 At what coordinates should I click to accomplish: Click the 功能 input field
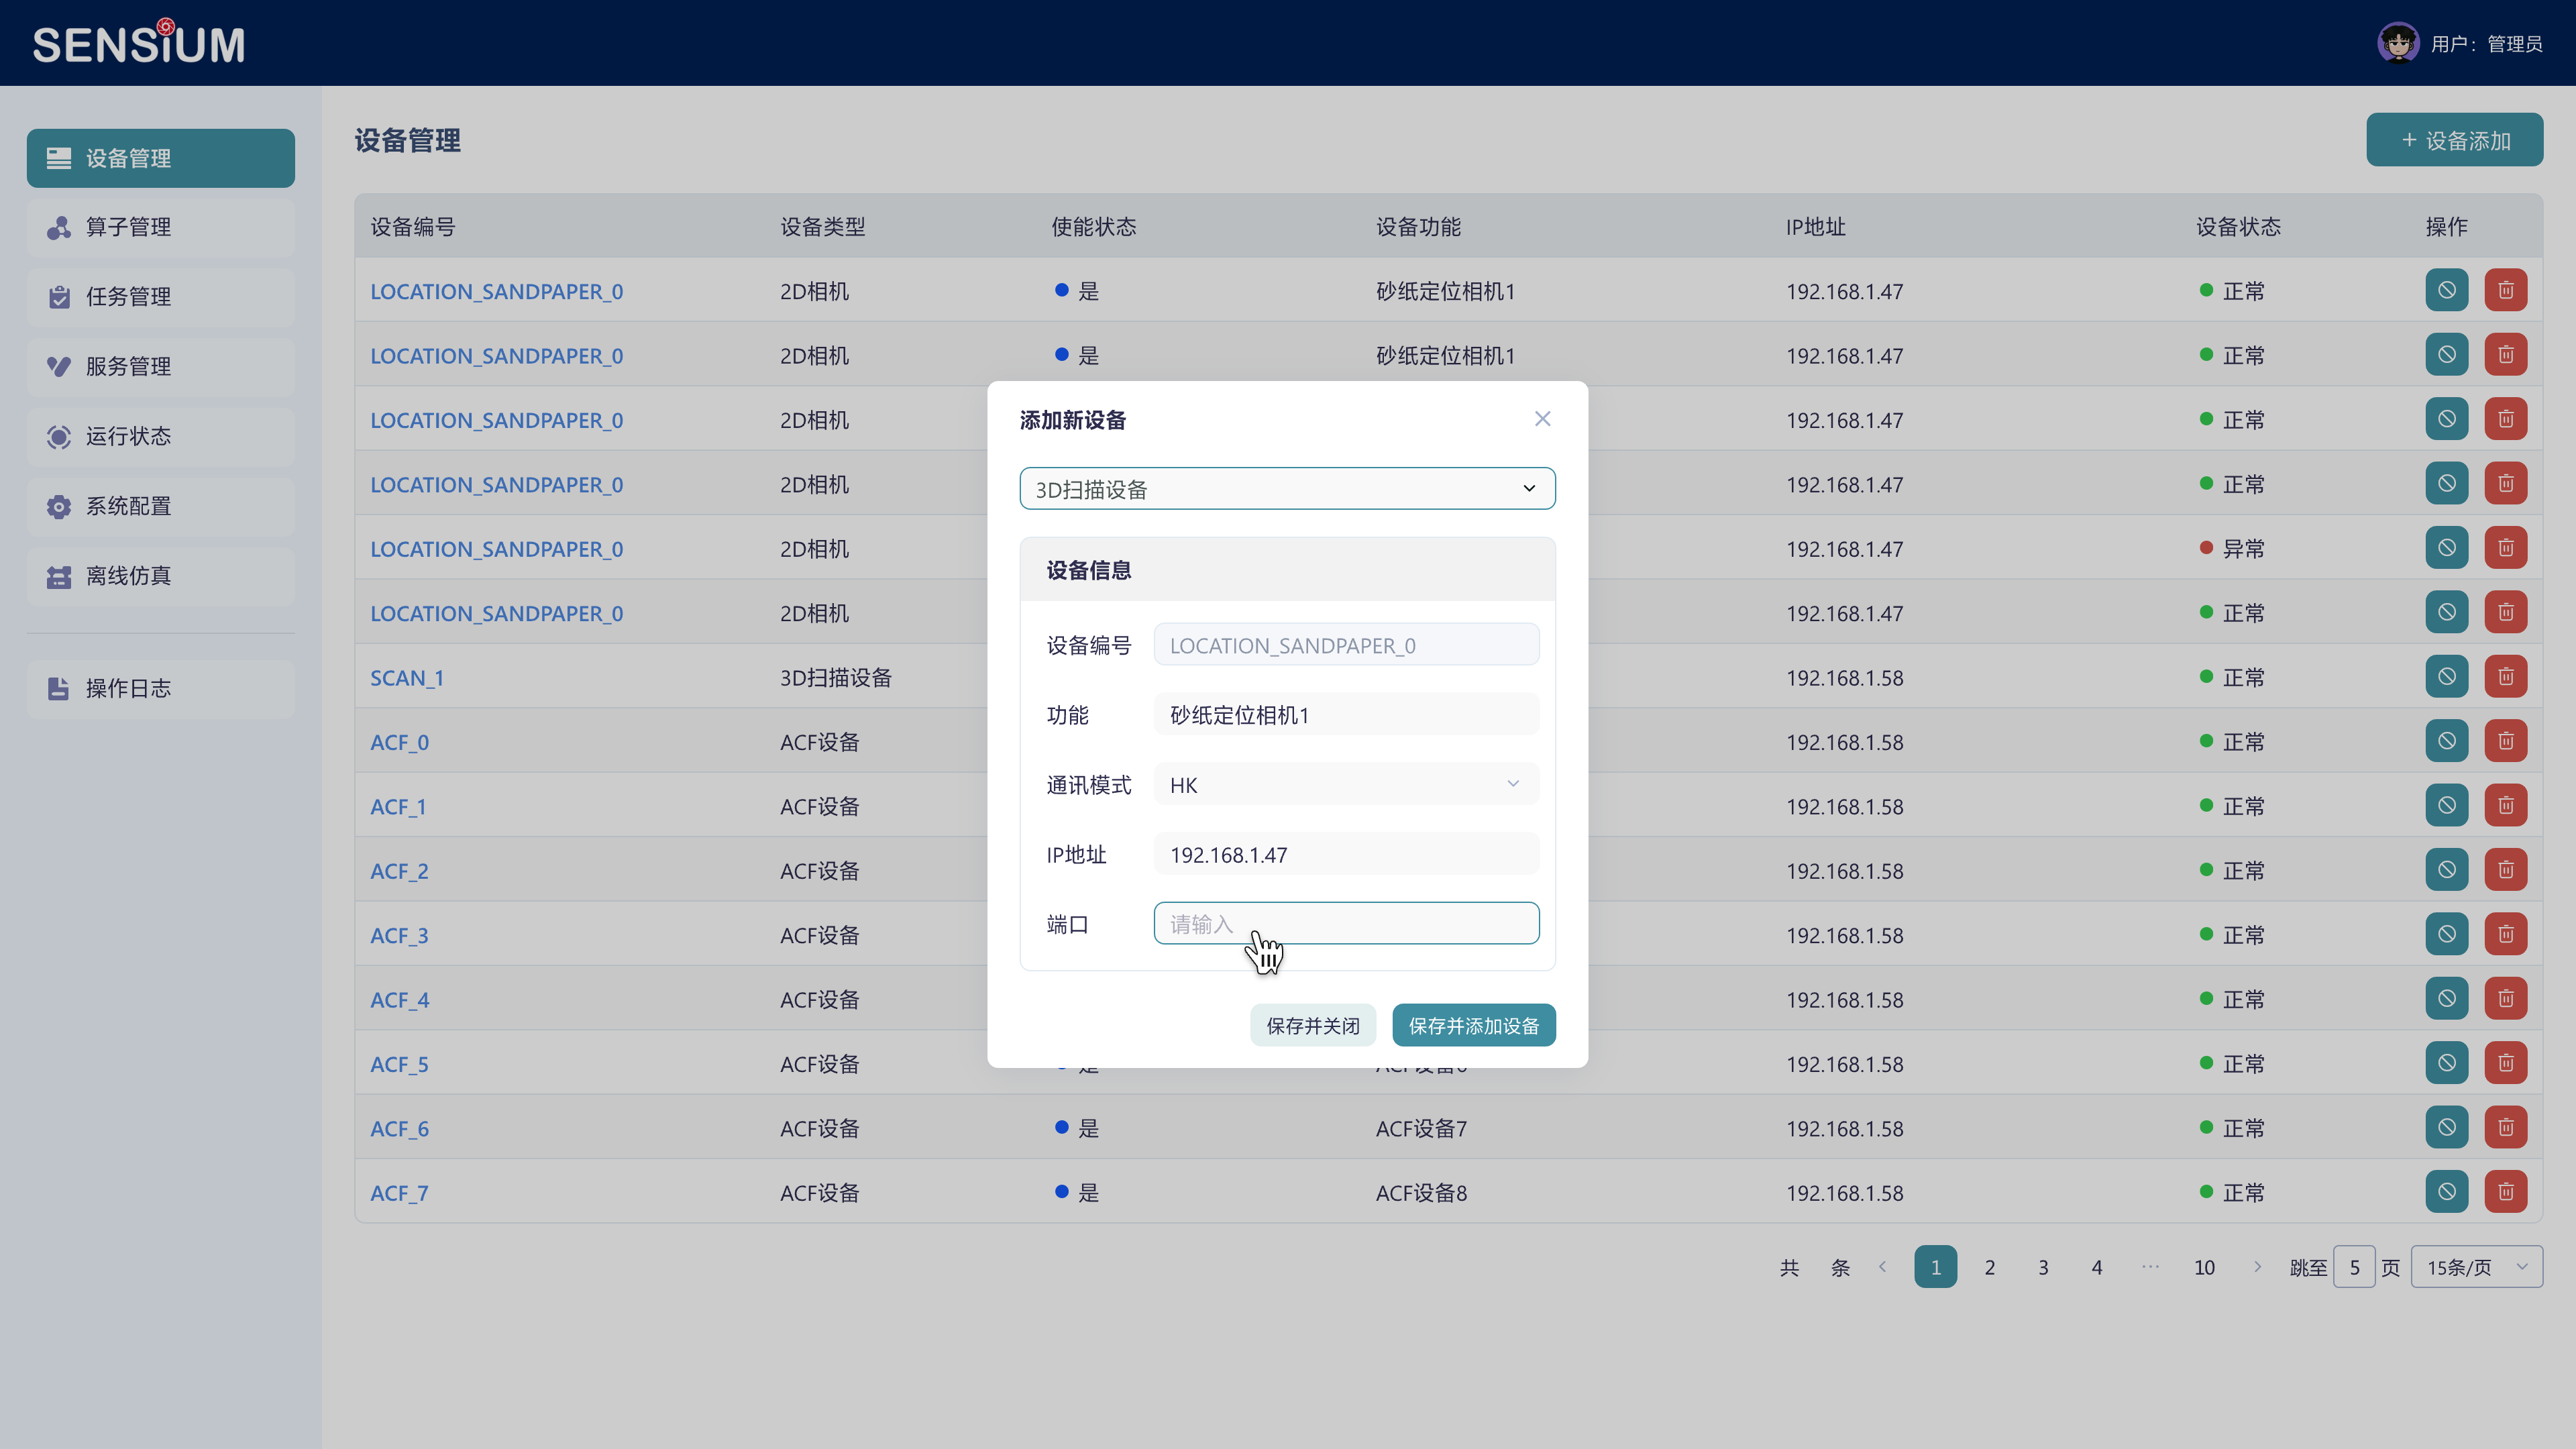[1346, 714]
